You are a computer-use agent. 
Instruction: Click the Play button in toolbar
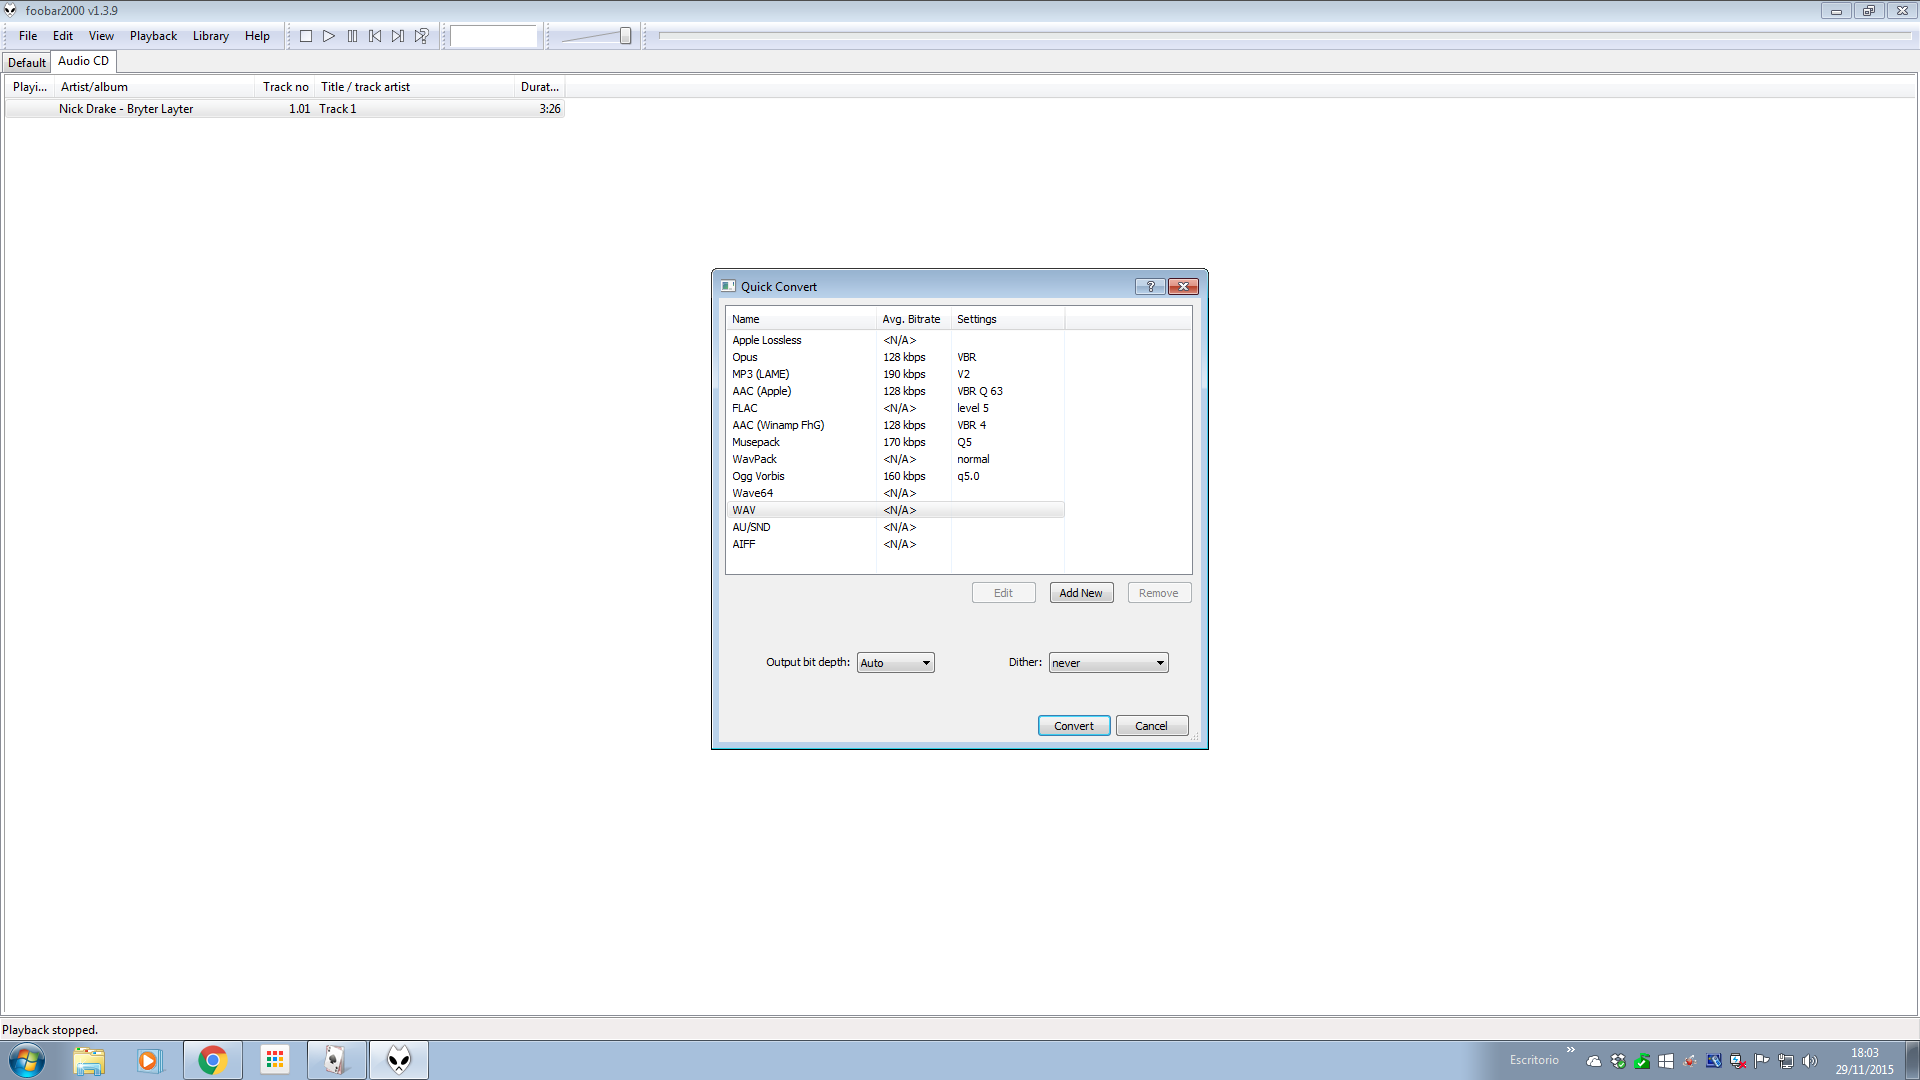tap(329, 36)
